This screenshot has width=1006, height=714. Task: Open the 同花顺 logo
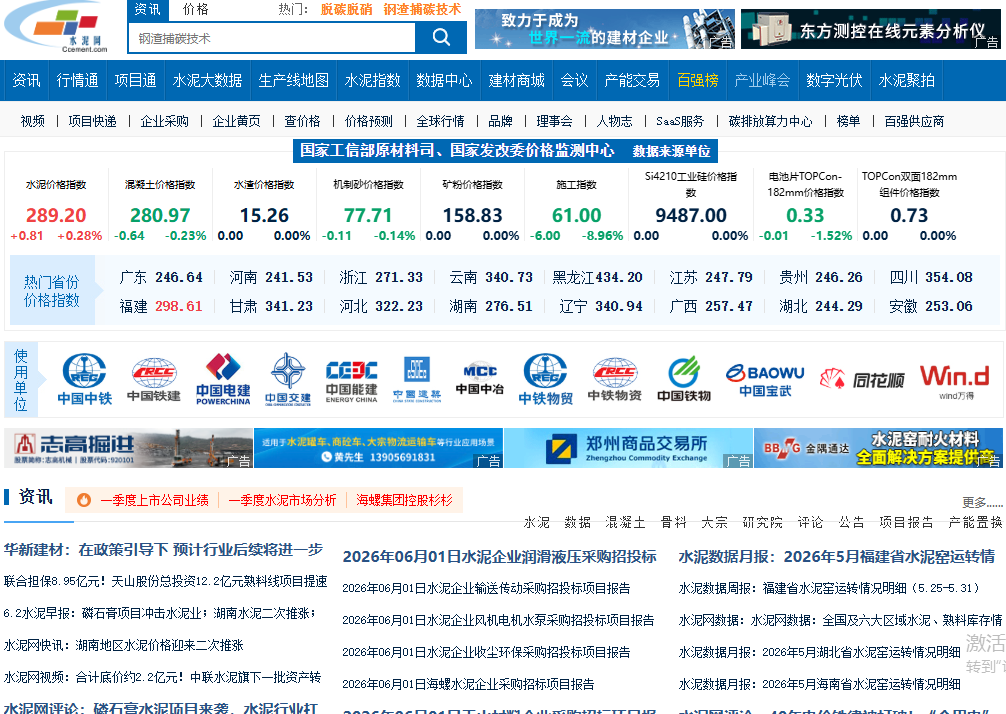click(862, 380)
